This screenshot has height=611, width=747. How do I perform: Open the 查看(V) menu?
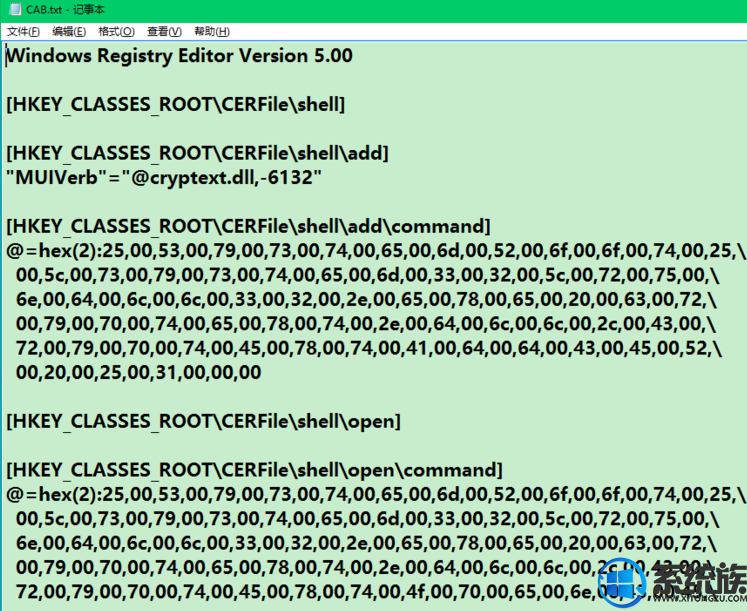point(164,32)
